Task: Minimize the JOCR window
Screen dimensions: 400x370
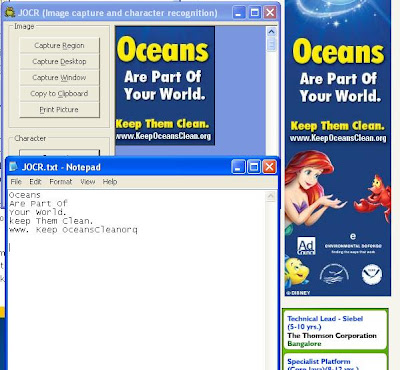Action: point(239,13)
